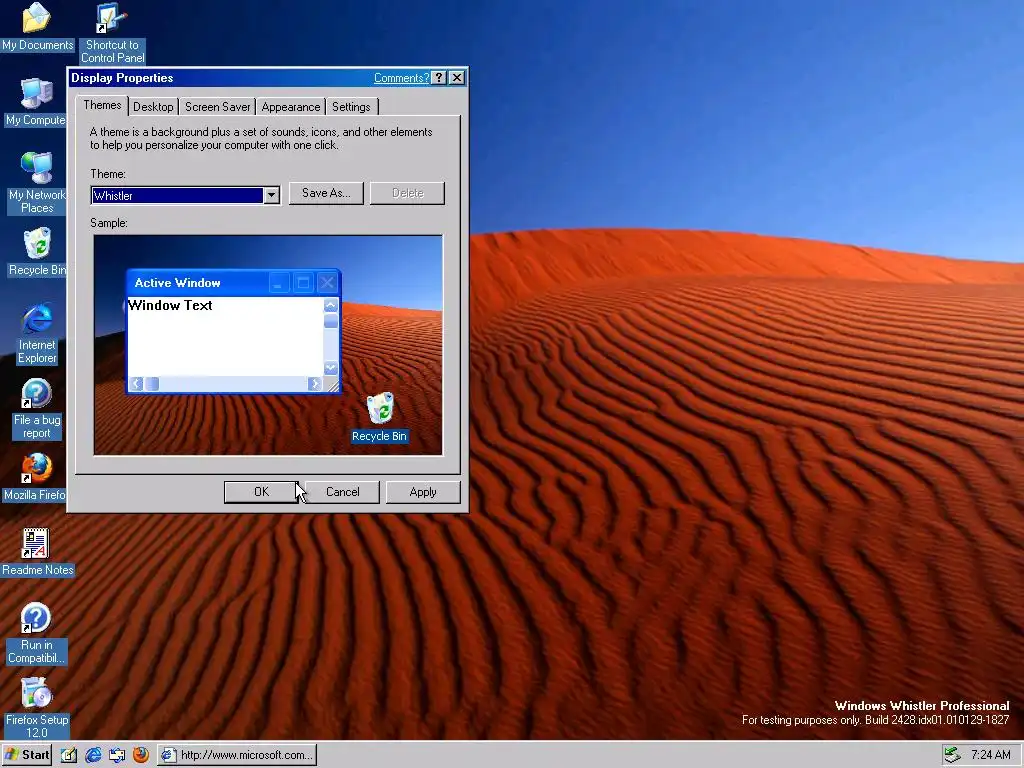Click sample window vertical scrollbar down arrow
1024x768 pixels.
[331, 368]
